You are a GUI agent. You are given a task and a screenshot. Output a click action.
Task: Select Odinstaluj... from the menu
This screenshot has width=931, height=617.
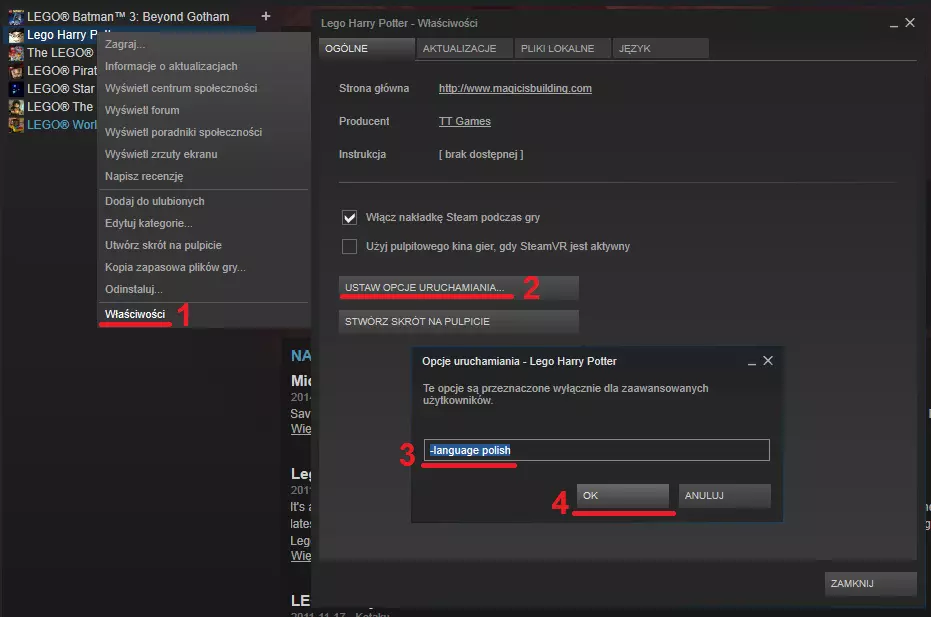tap(204, 289)
